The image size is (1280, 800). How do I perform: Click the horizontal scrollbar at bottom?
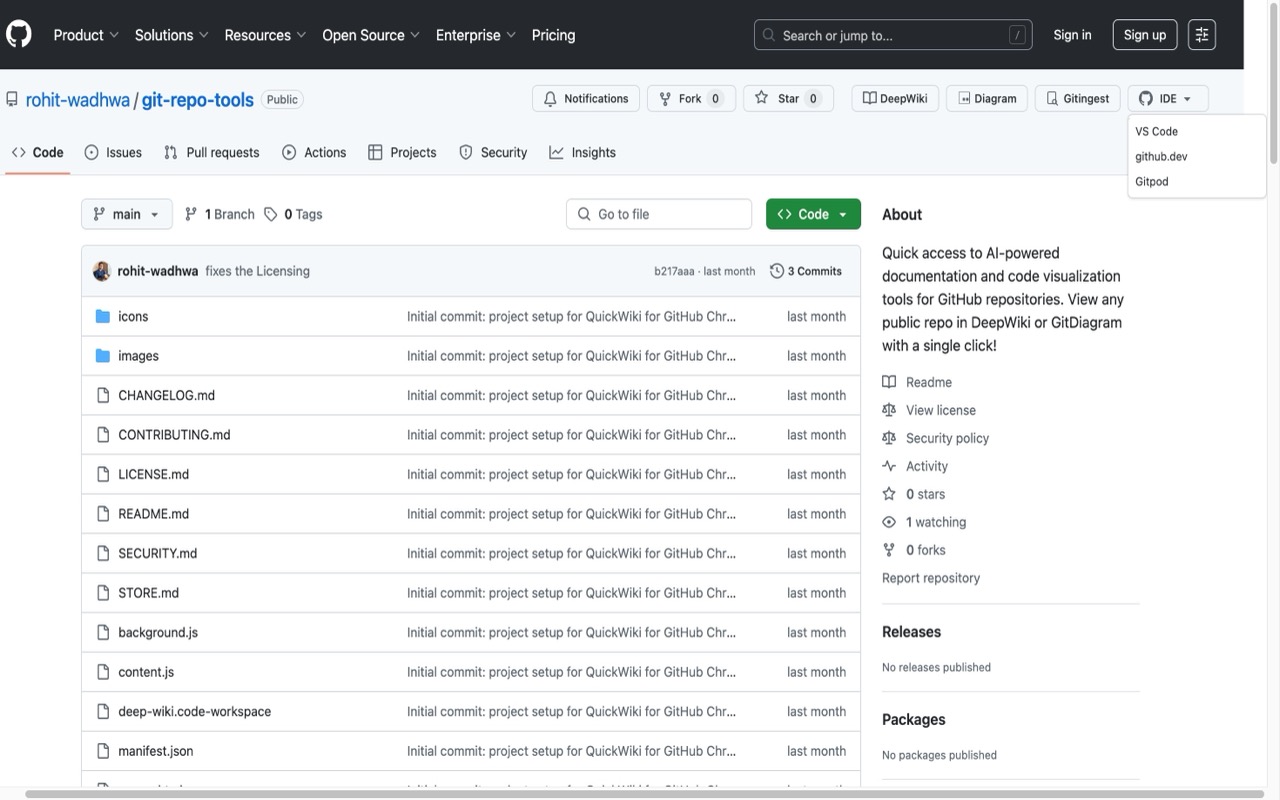[645, 794]
